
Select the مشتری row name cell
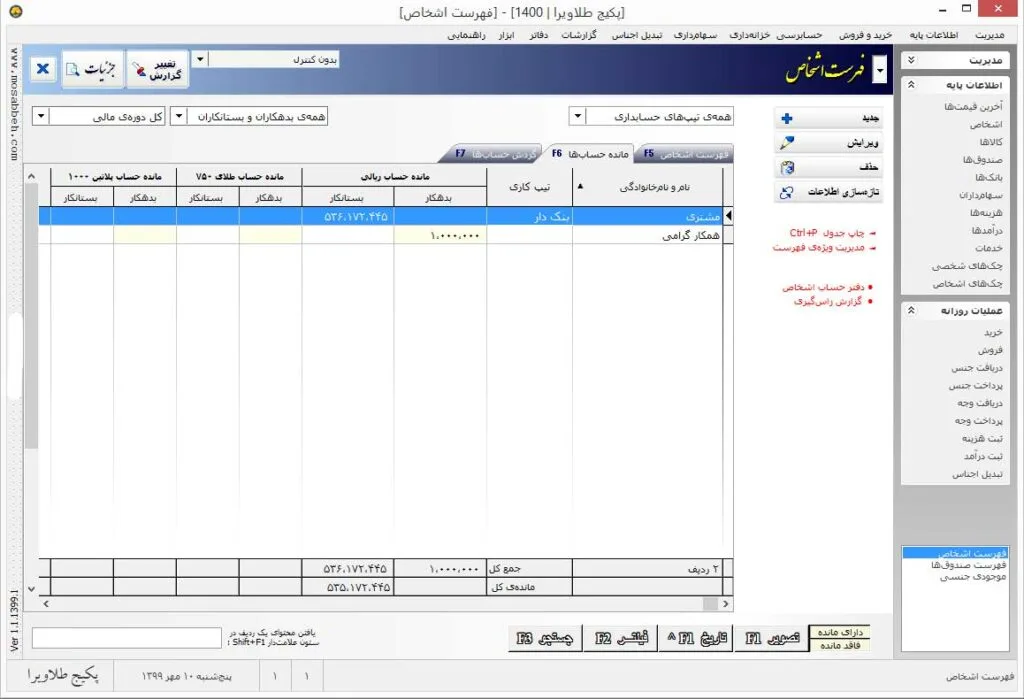(x=648, y=216)
